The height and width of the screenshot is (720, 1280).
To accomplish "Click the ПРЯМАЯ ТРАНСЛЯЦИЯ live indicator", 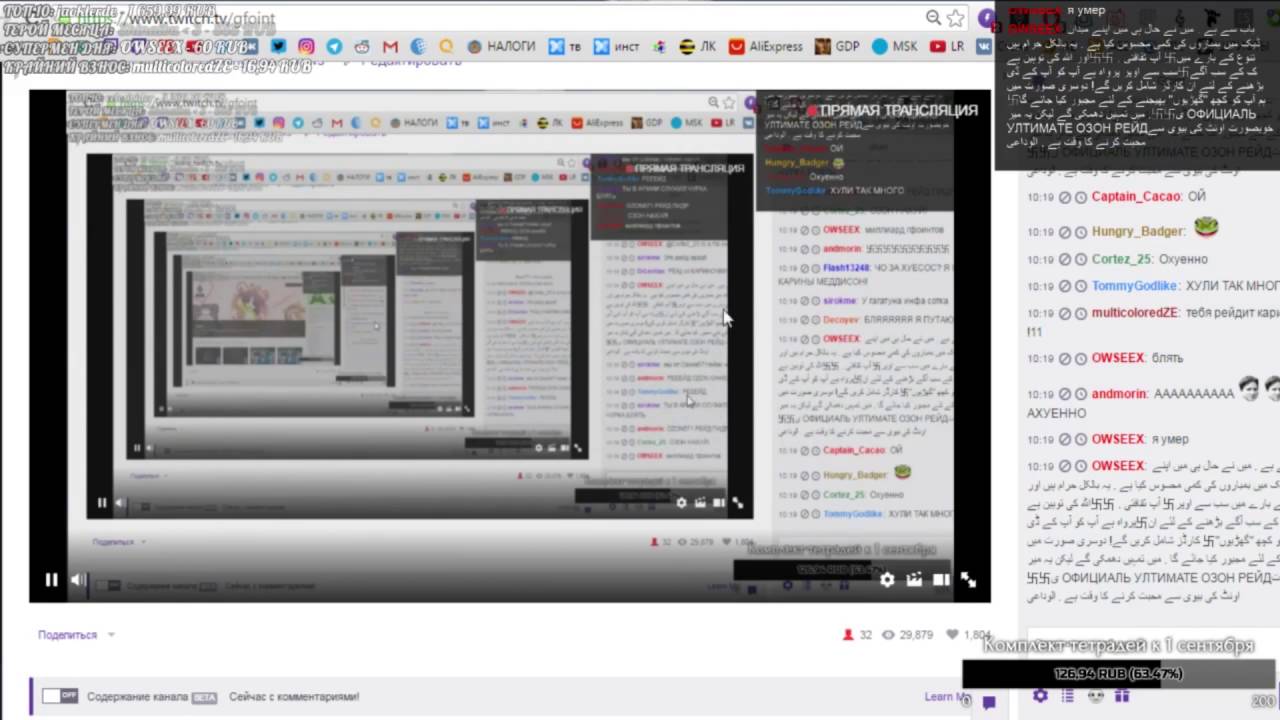I will [x=893, y=110].
